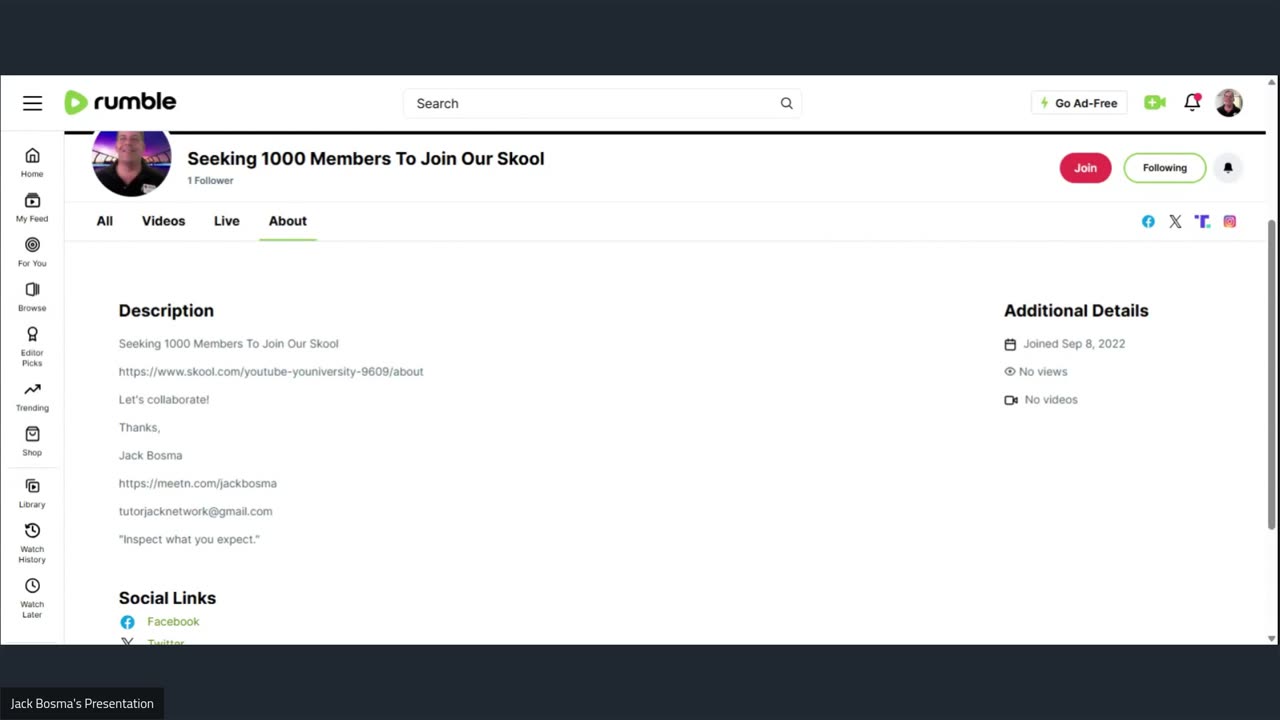Click the red Join button
This screenshot has height=720, width=1280.
pos(1085,168)
